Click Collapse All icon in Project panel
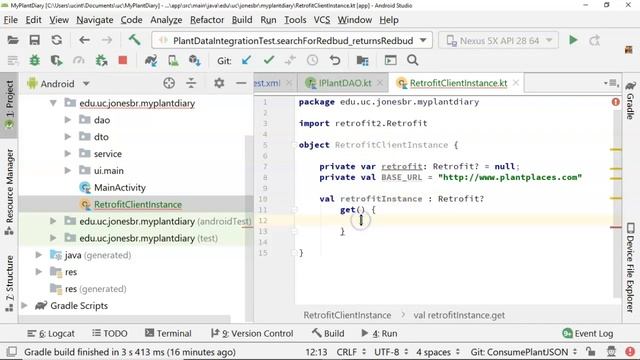640x360 pixels. point(191,83)
